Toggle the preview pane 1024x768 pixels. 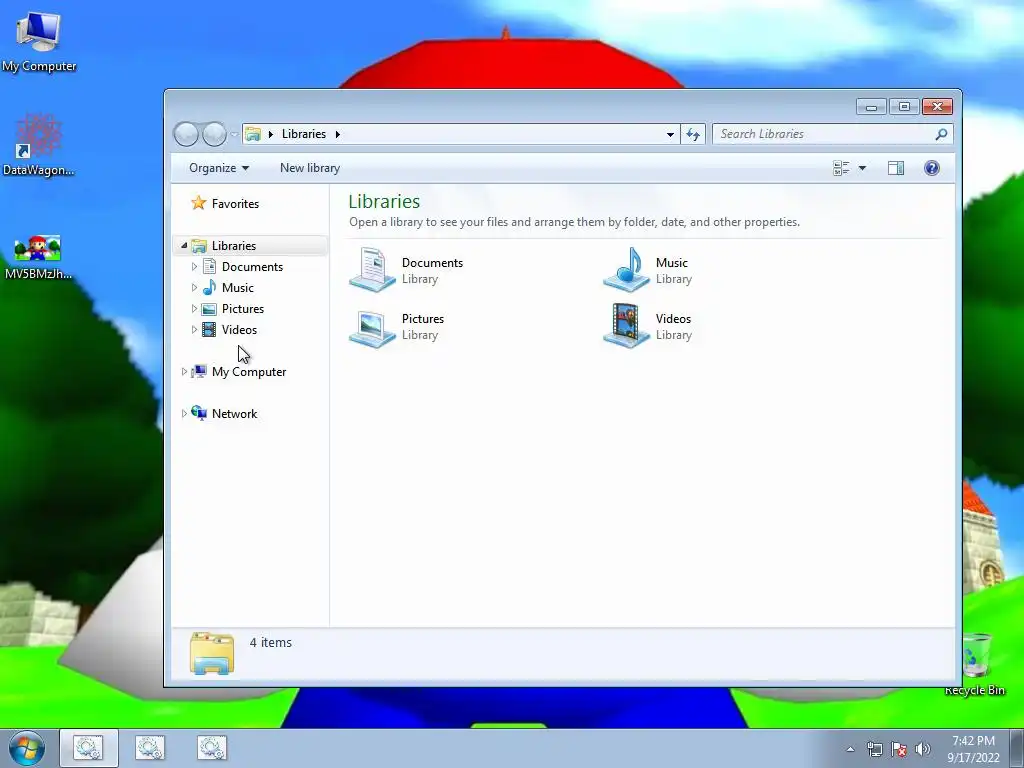click(x=896, y=168)
